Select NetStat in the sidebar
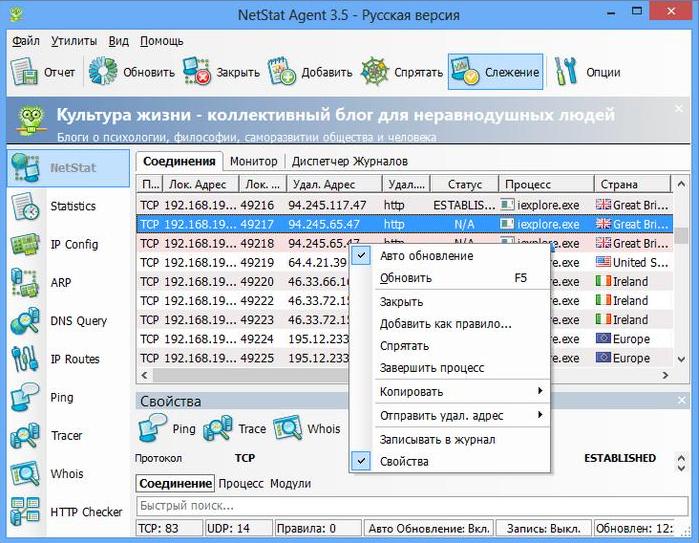Image resolution: width=699 pixels, height=543 pixels. point(68,168)
